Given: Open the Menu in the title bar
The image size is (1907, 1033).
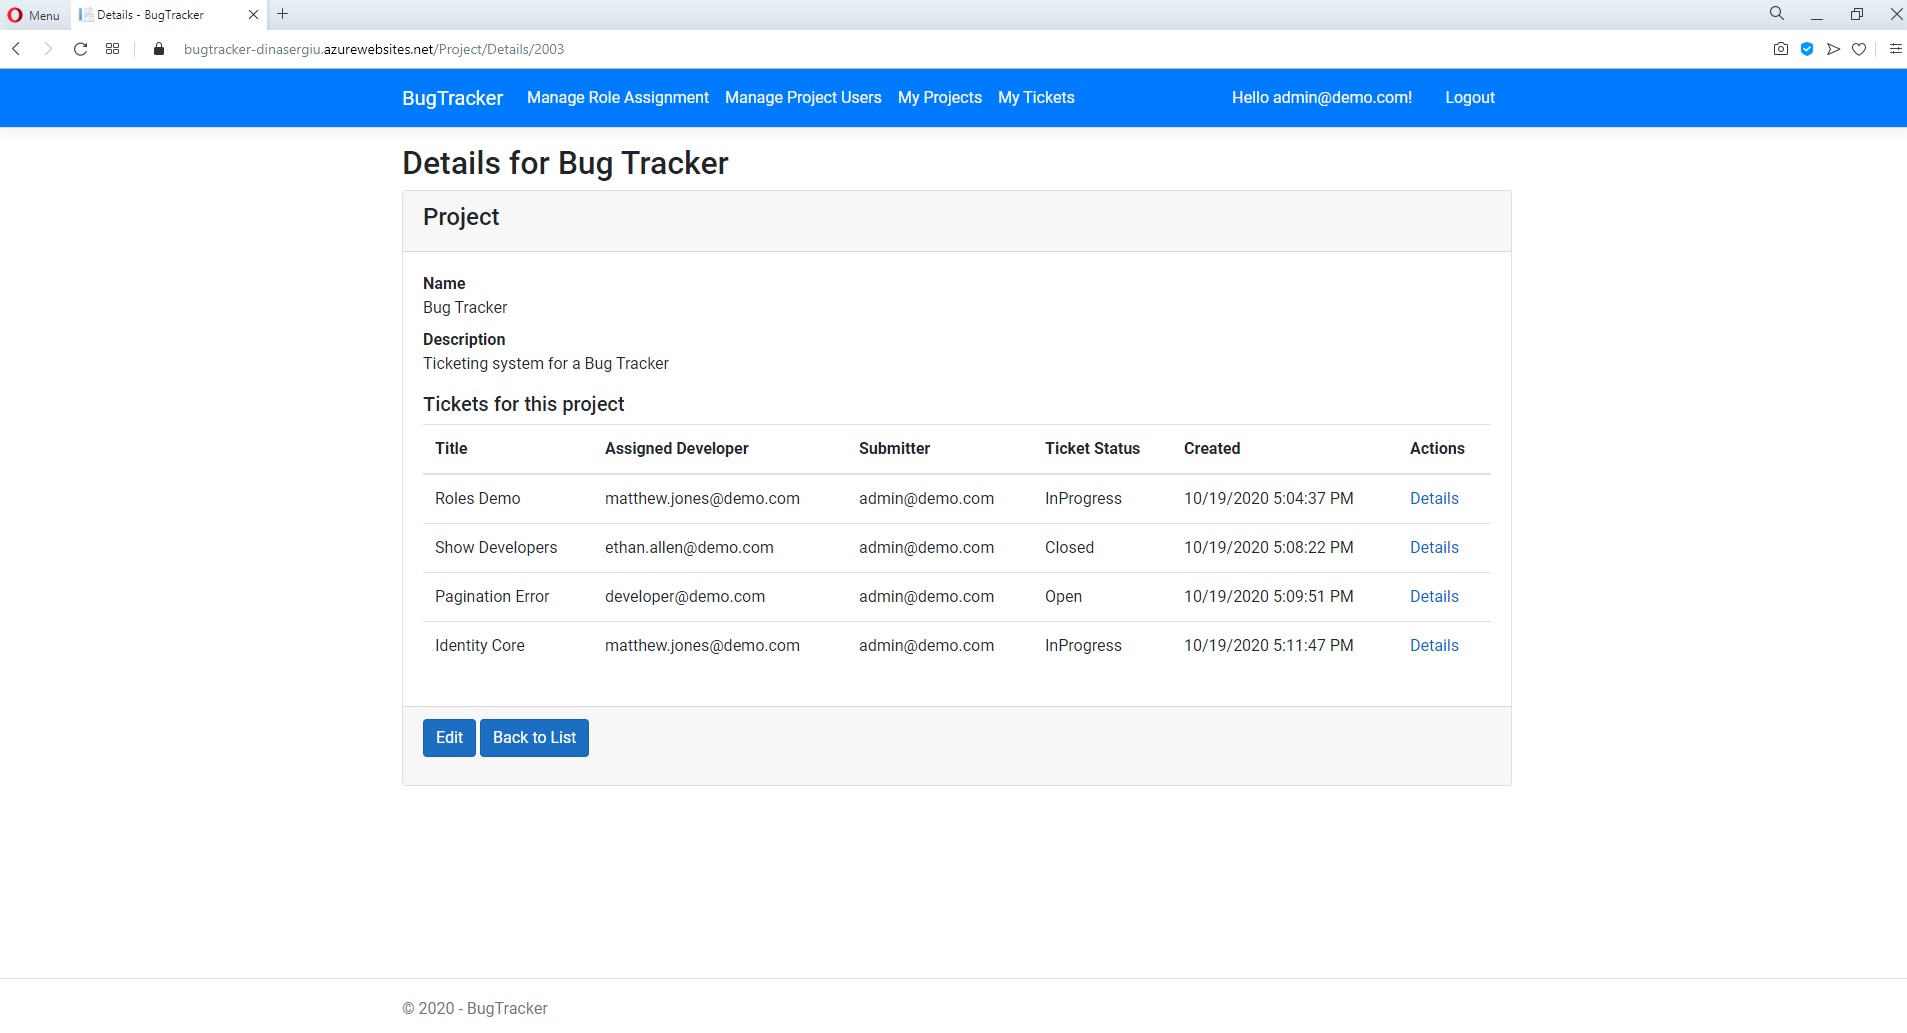Looking at the screenshot, I should point(42,15).
